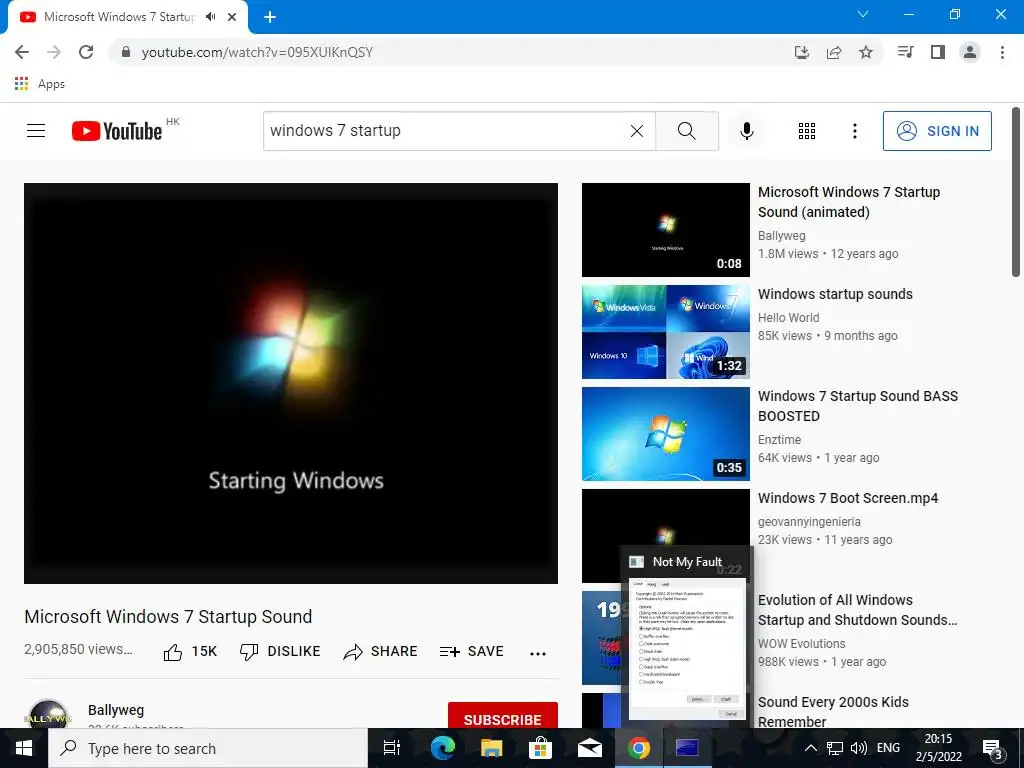Screen dimensions: 1024x768
Task: Mute the tab via its speaker icon
Action: coord(210,17)
